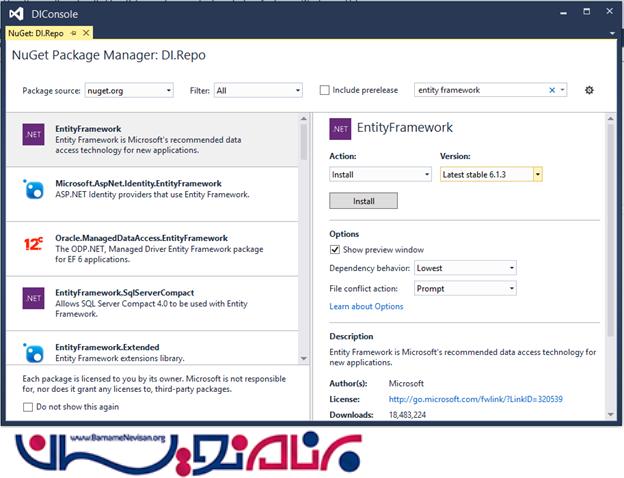Click EntityFramework.SqlServerCompact .NET icon
The width and height of the screenshot is (624, 478).
(x=34, y=298)
